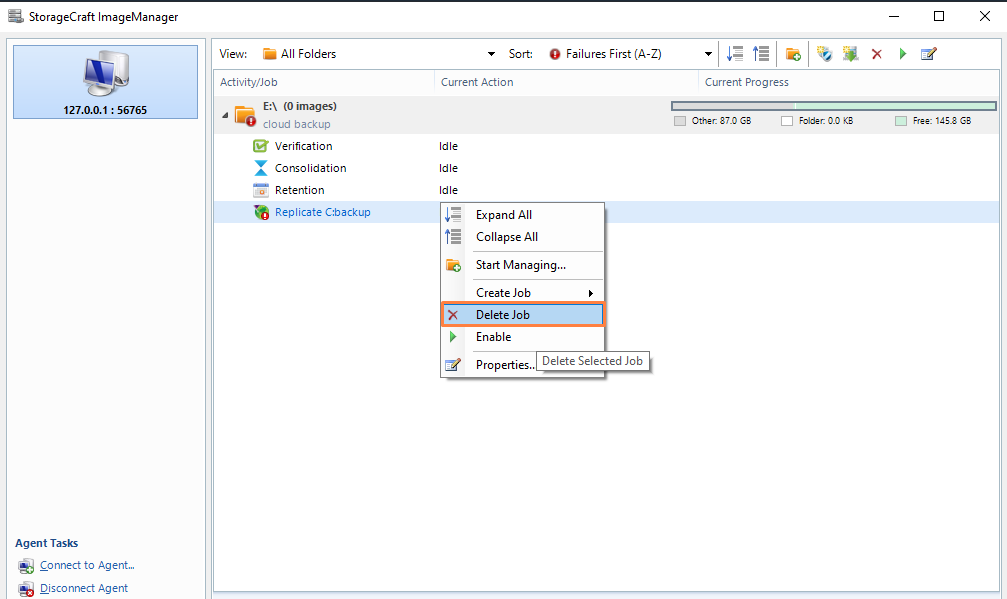Image resolution: width=1007 pixels, height=599 pixels.
Task: Click the Current Progress column header
Action: click(849, 82)
